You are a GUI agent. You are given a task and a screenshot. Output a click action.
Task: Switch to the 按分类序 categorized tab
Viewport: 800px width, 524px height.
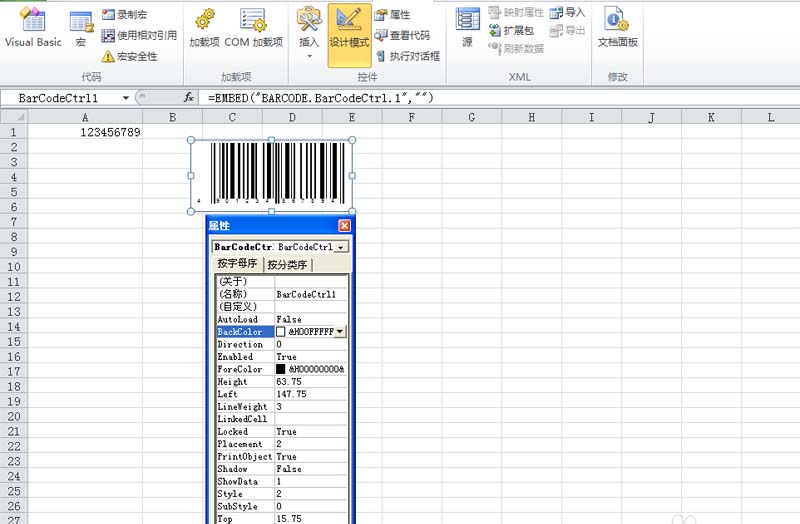pyautogui.click(x=287, y=264)
